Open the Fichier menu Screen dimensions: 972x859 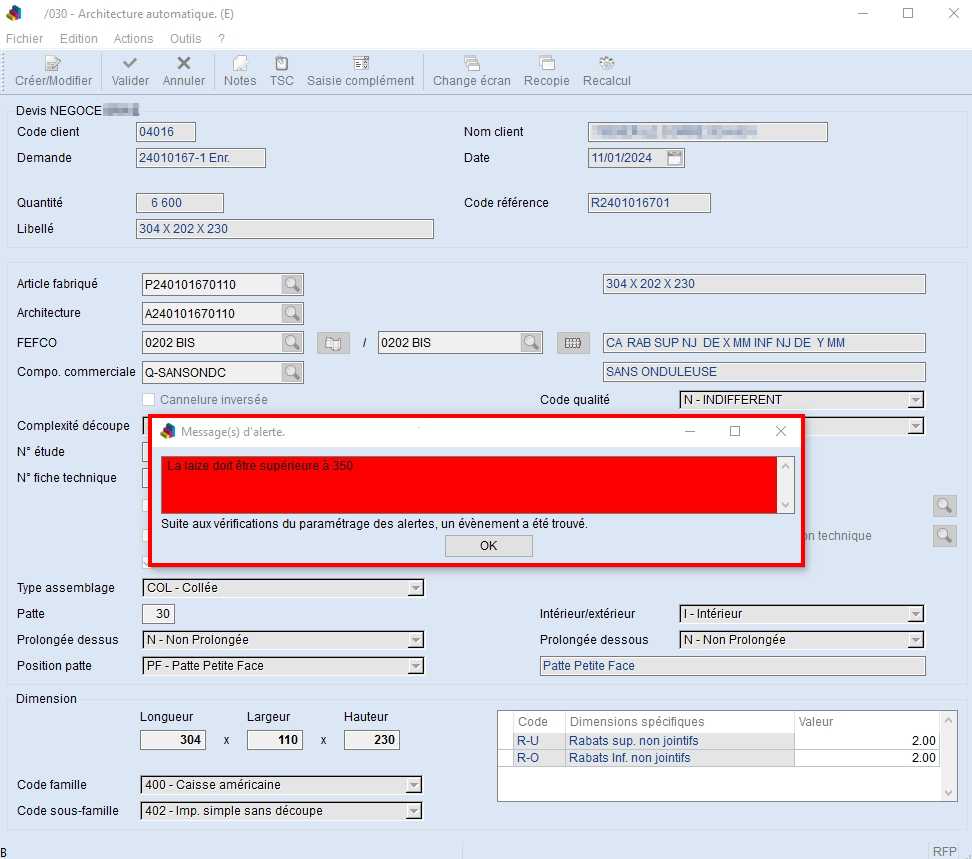point(24,39)
